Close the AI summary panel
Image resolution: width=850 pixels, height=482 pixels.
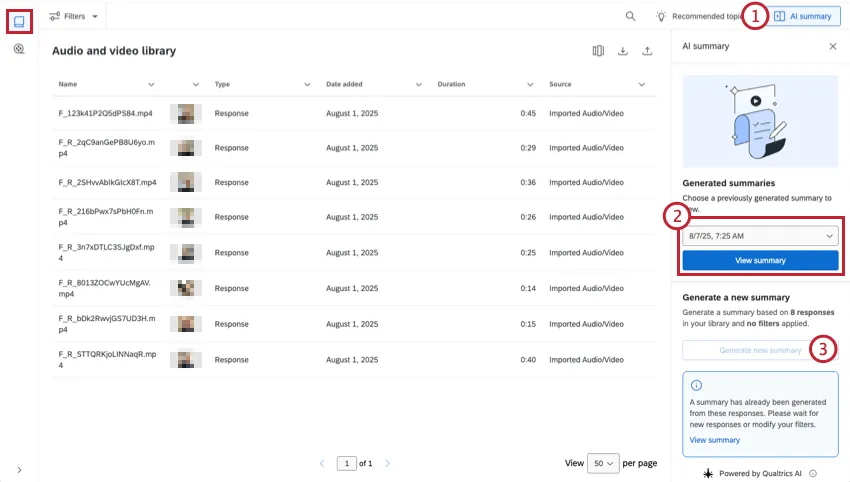point(833,46)
